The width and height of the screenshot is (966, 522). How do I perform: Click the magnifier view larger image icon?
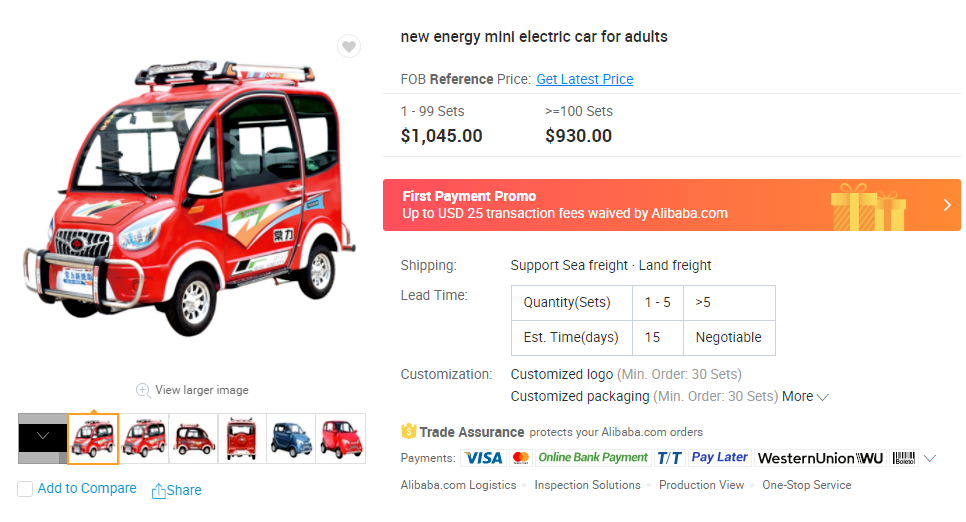[x=143, y=390]
